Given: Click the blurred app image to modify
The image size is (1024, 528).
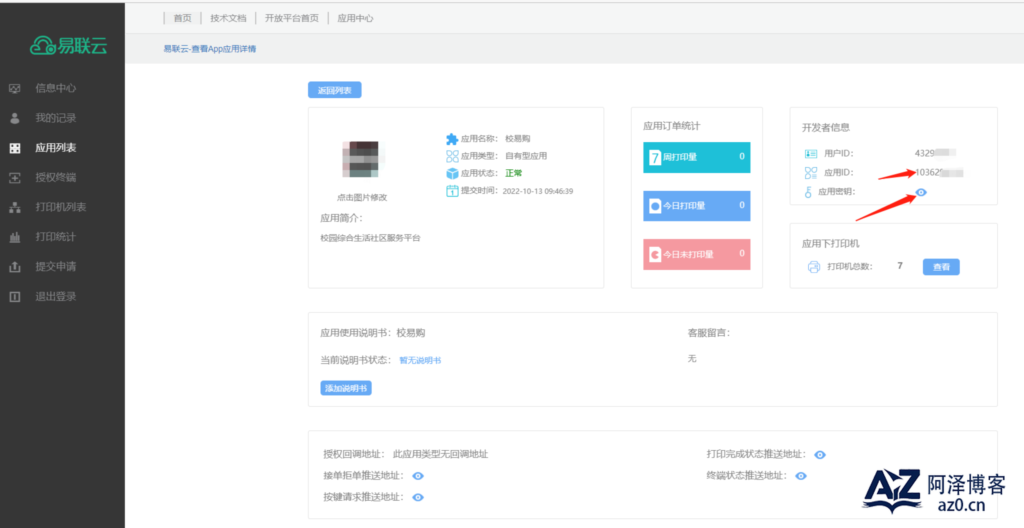Looking at the screenshot, I should point(363,159).
